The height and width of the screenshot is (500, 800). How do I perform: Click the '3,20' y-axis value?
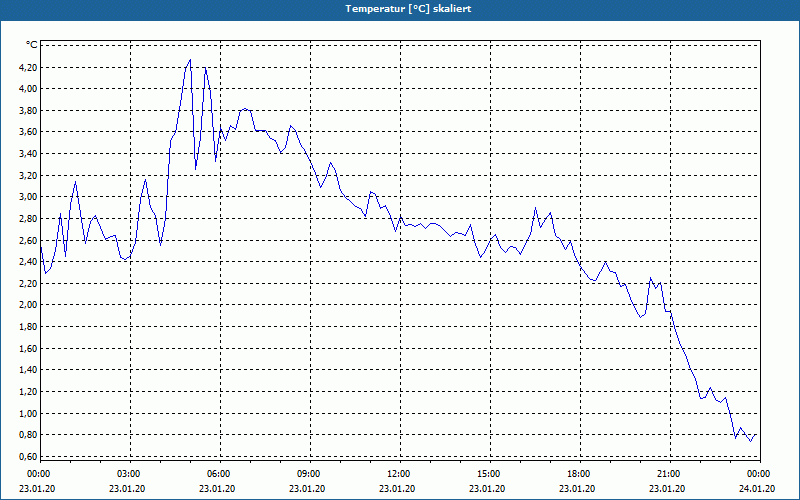[x=28, y=175]
